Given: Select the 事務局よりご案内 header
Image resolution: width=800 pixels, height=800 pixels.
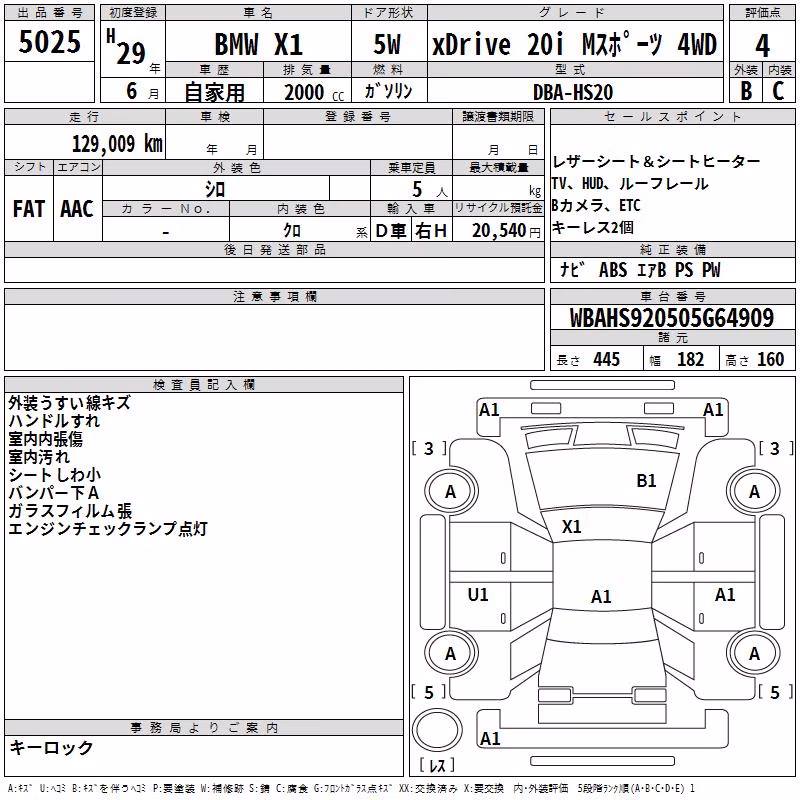Looking at the screenshot, I should pos(204,728).
